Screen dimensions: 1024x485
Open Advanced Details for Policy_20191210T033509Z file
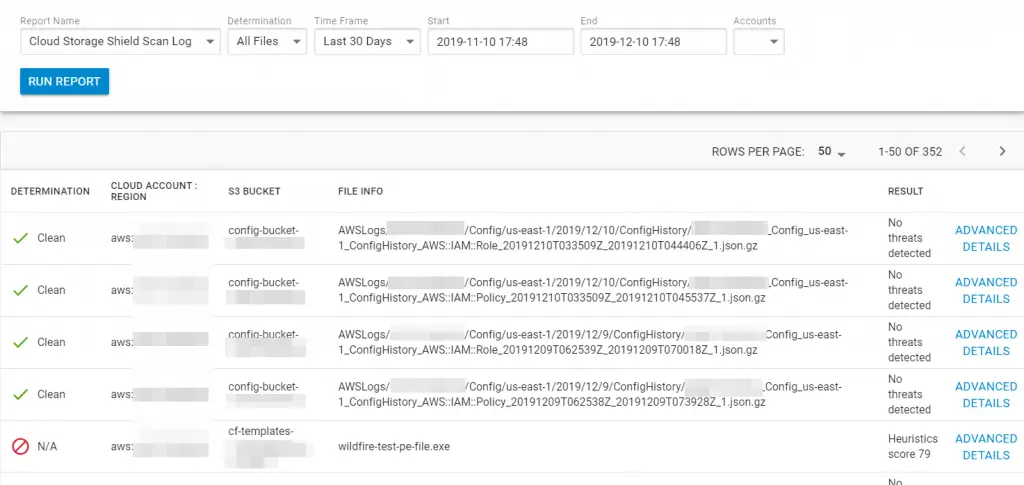pos(986,290)
